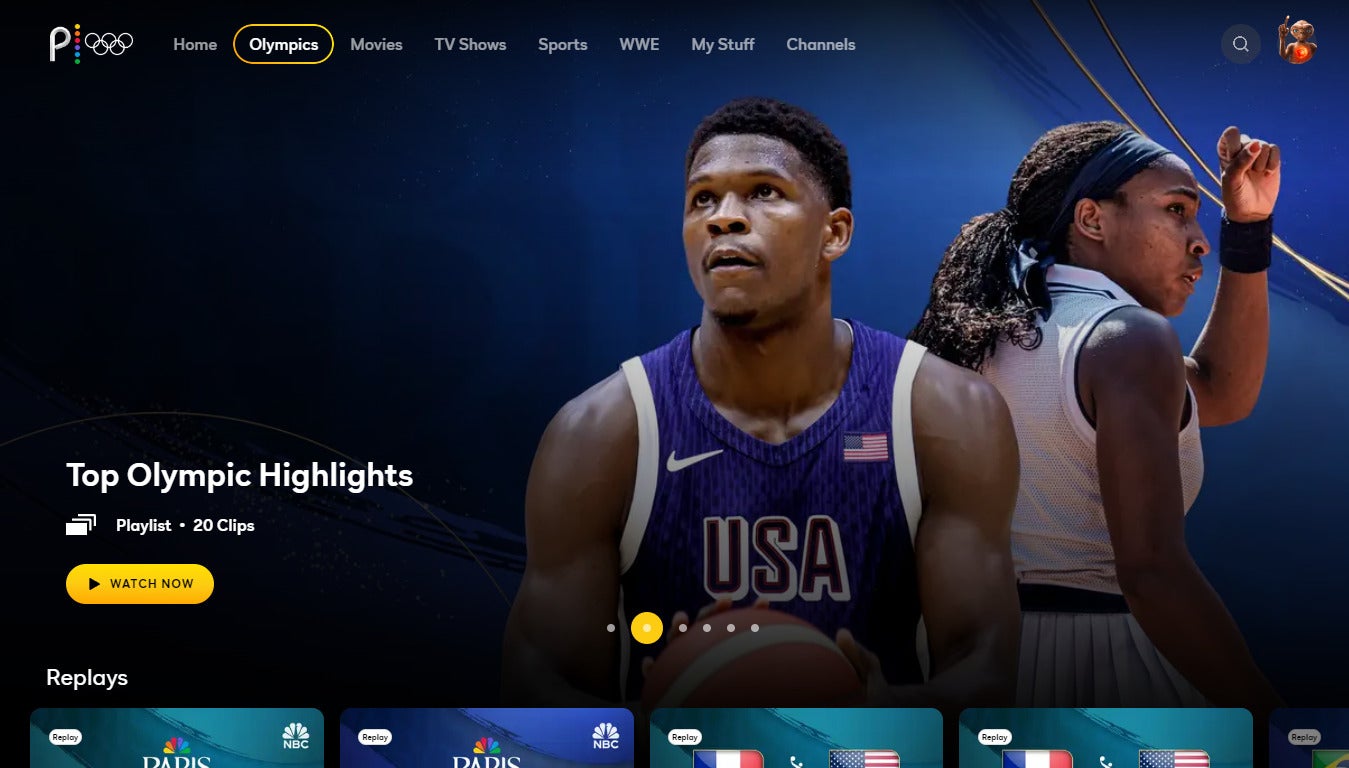Go to My Stuff
This screenshot has height=768, width=1349.
coord(723,44)
